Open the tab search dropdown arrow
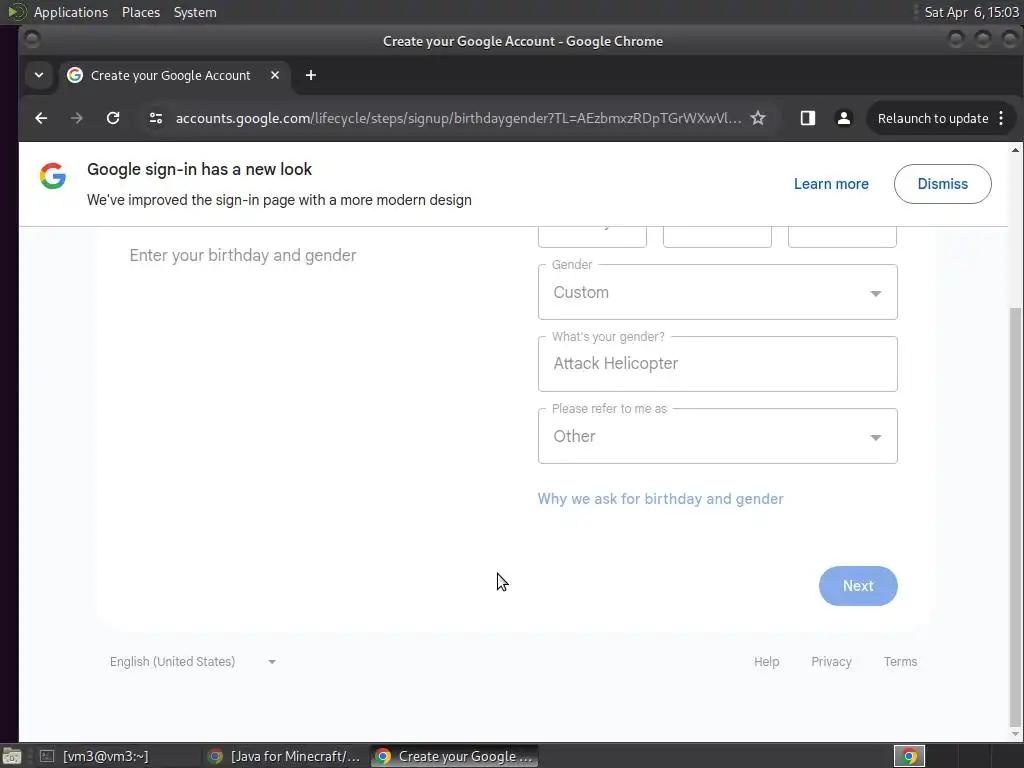 point(39,75)
